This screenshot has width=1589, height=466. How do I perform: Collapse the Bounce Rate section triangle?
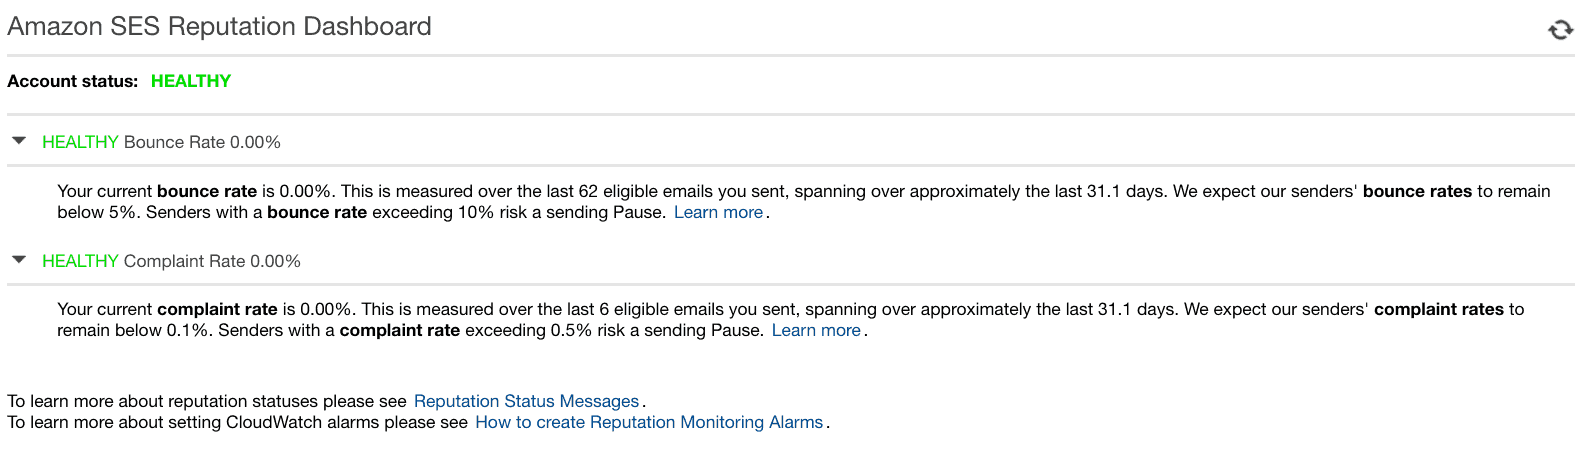[19, 141]
